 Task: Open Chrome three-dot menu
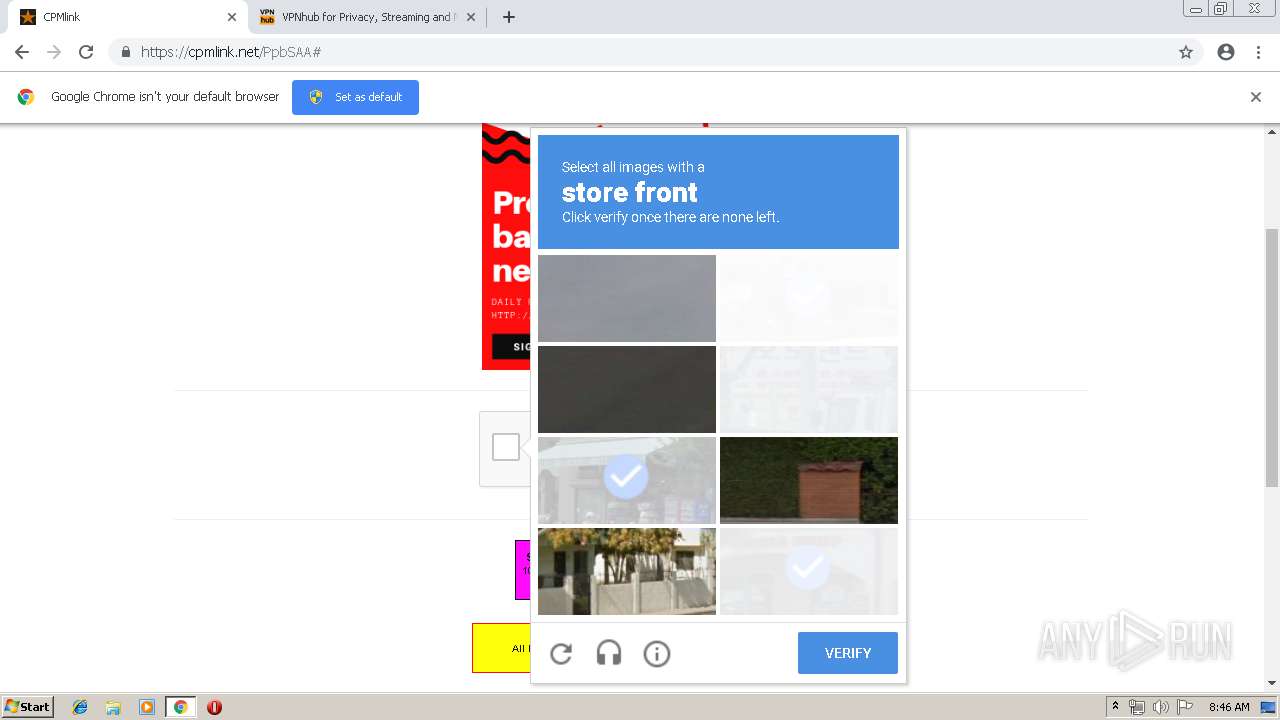click(1258, 52)
